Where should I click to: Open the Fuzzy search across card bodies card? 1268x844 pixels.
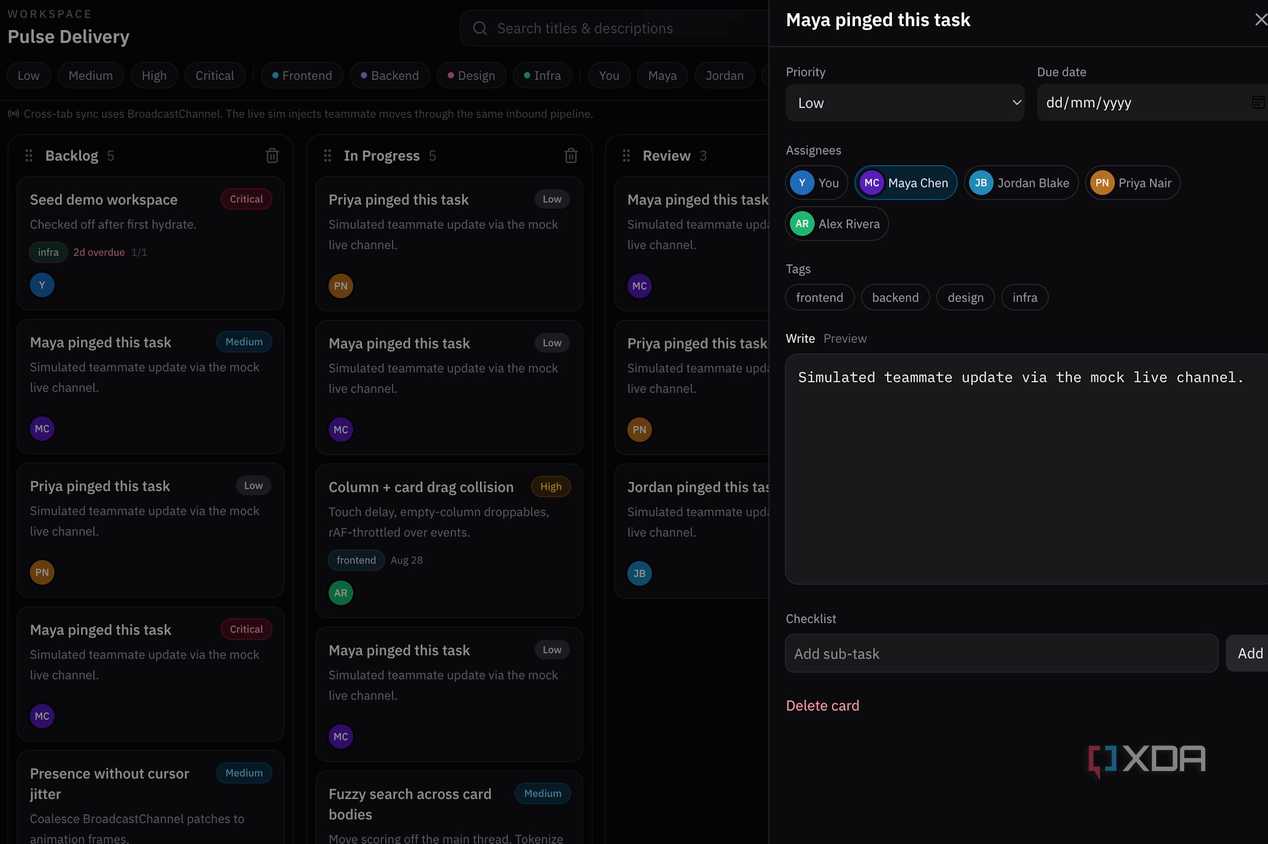click(449, 808)
